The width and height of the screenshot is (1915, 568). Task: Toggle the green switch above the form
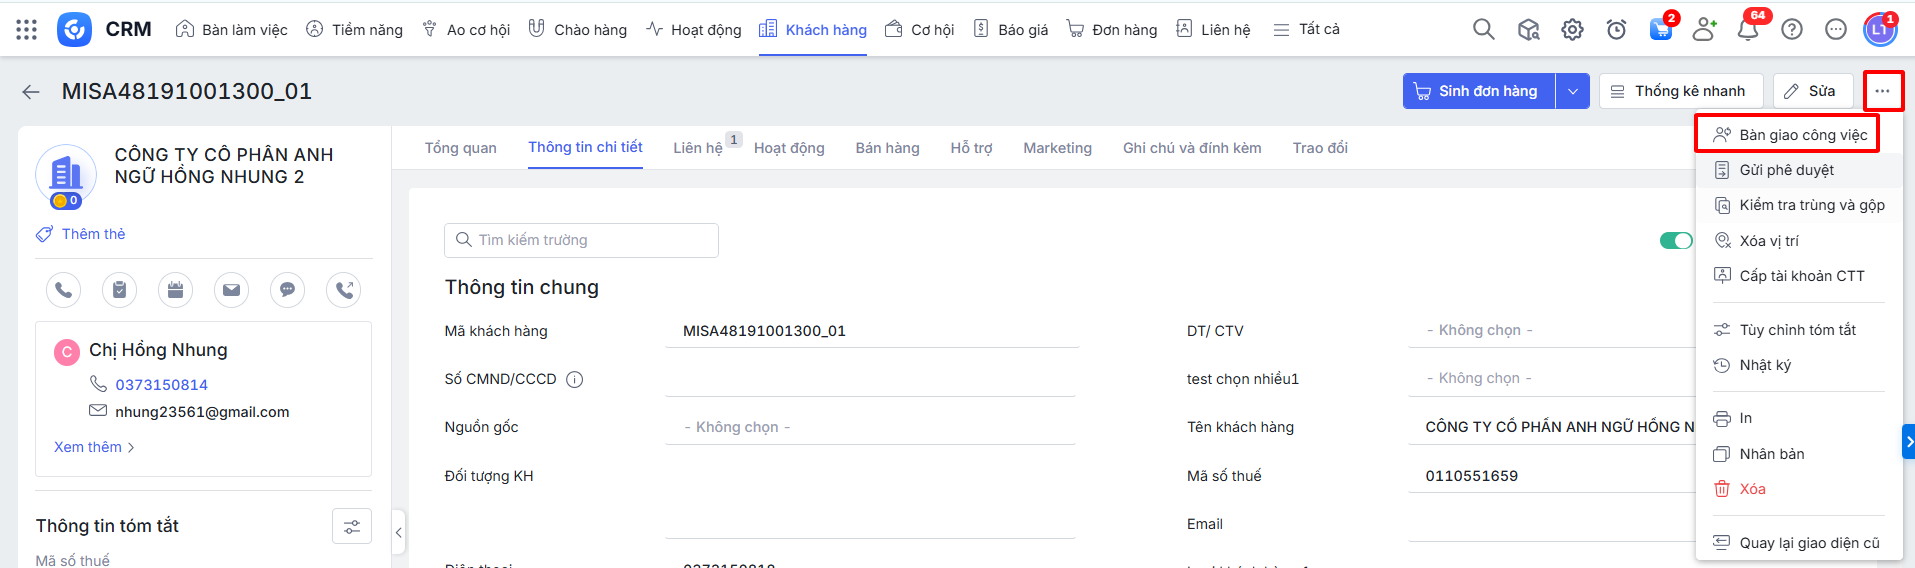point(1675,240)
